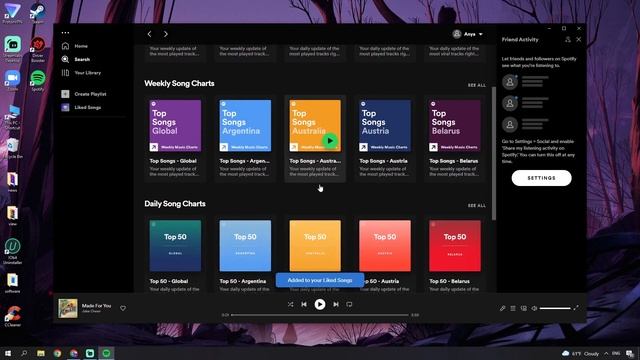This screenshot has height=360, width=640.
Task: Skip to next track
Action: pyautogui.click(x=336, y=304)
